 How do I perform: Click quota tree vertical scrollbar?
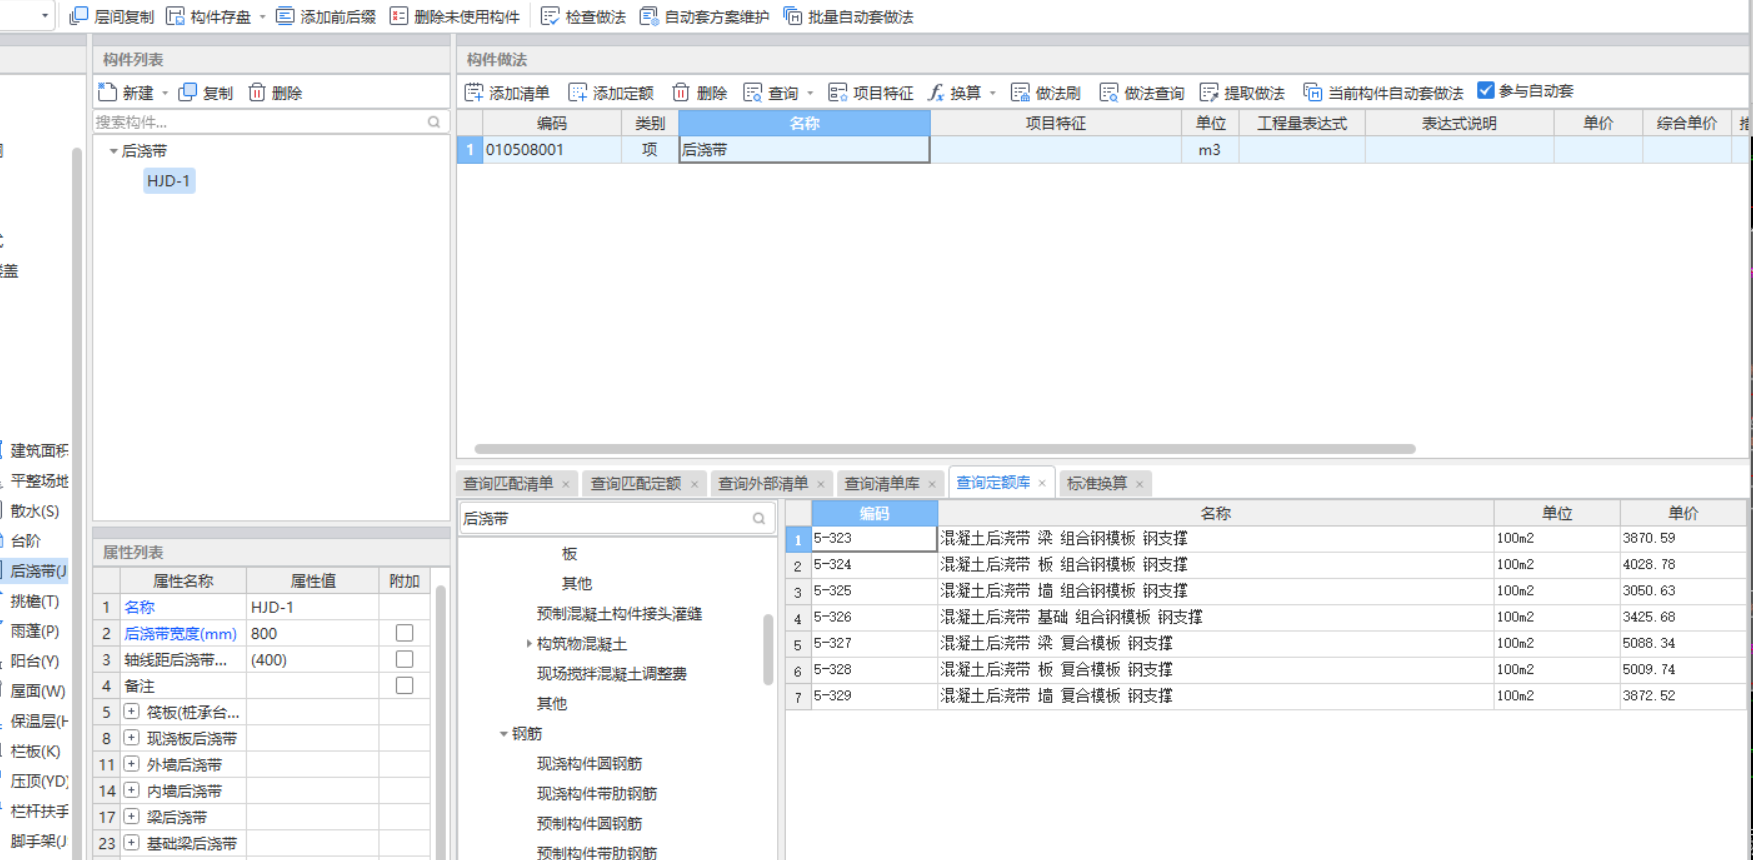click(x=768, y=649)
